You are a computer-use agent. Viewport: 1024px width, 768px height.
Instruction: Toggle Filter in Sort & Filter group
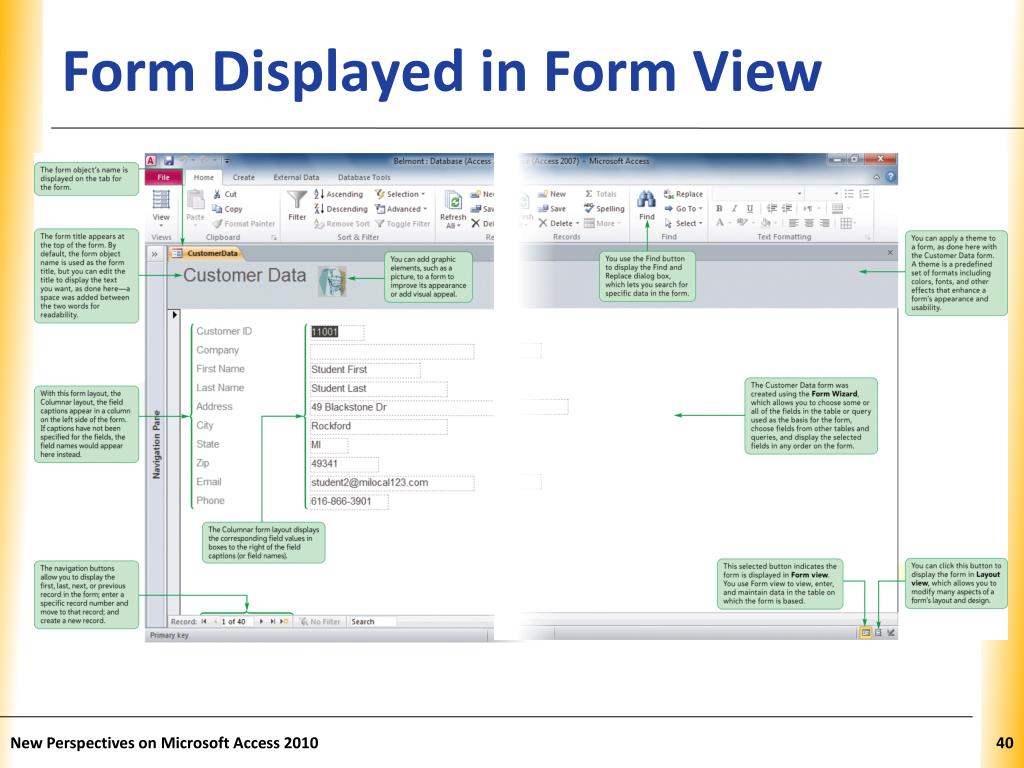coord(402,223)
